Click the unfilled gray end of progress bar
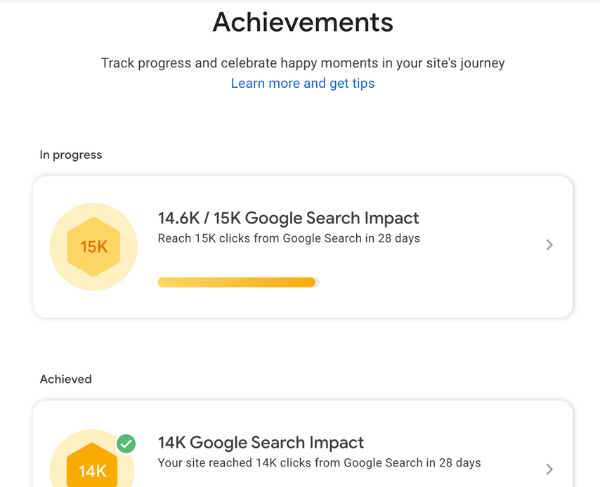This screenshot has width=600, height=487. (x=317, y=283)
